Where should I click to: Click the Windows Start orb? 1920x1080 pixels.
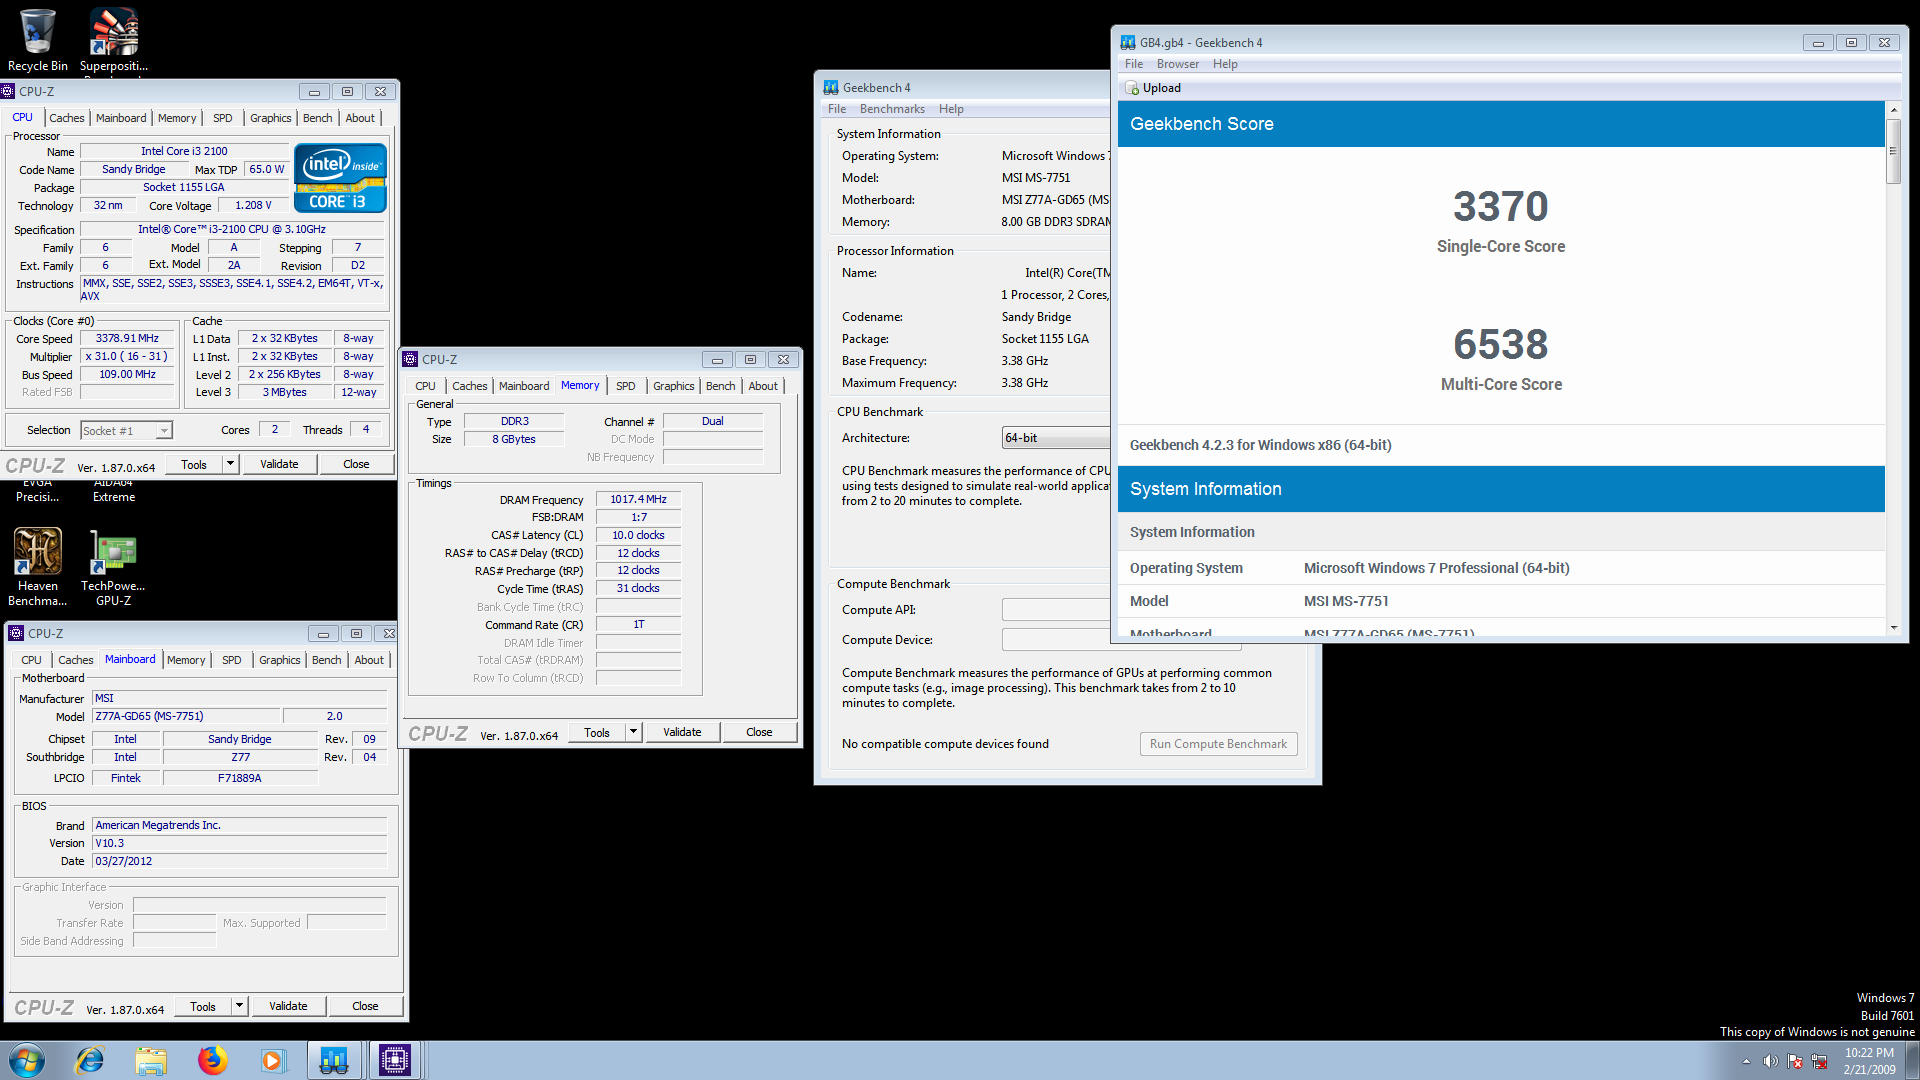pos(27,1060)
